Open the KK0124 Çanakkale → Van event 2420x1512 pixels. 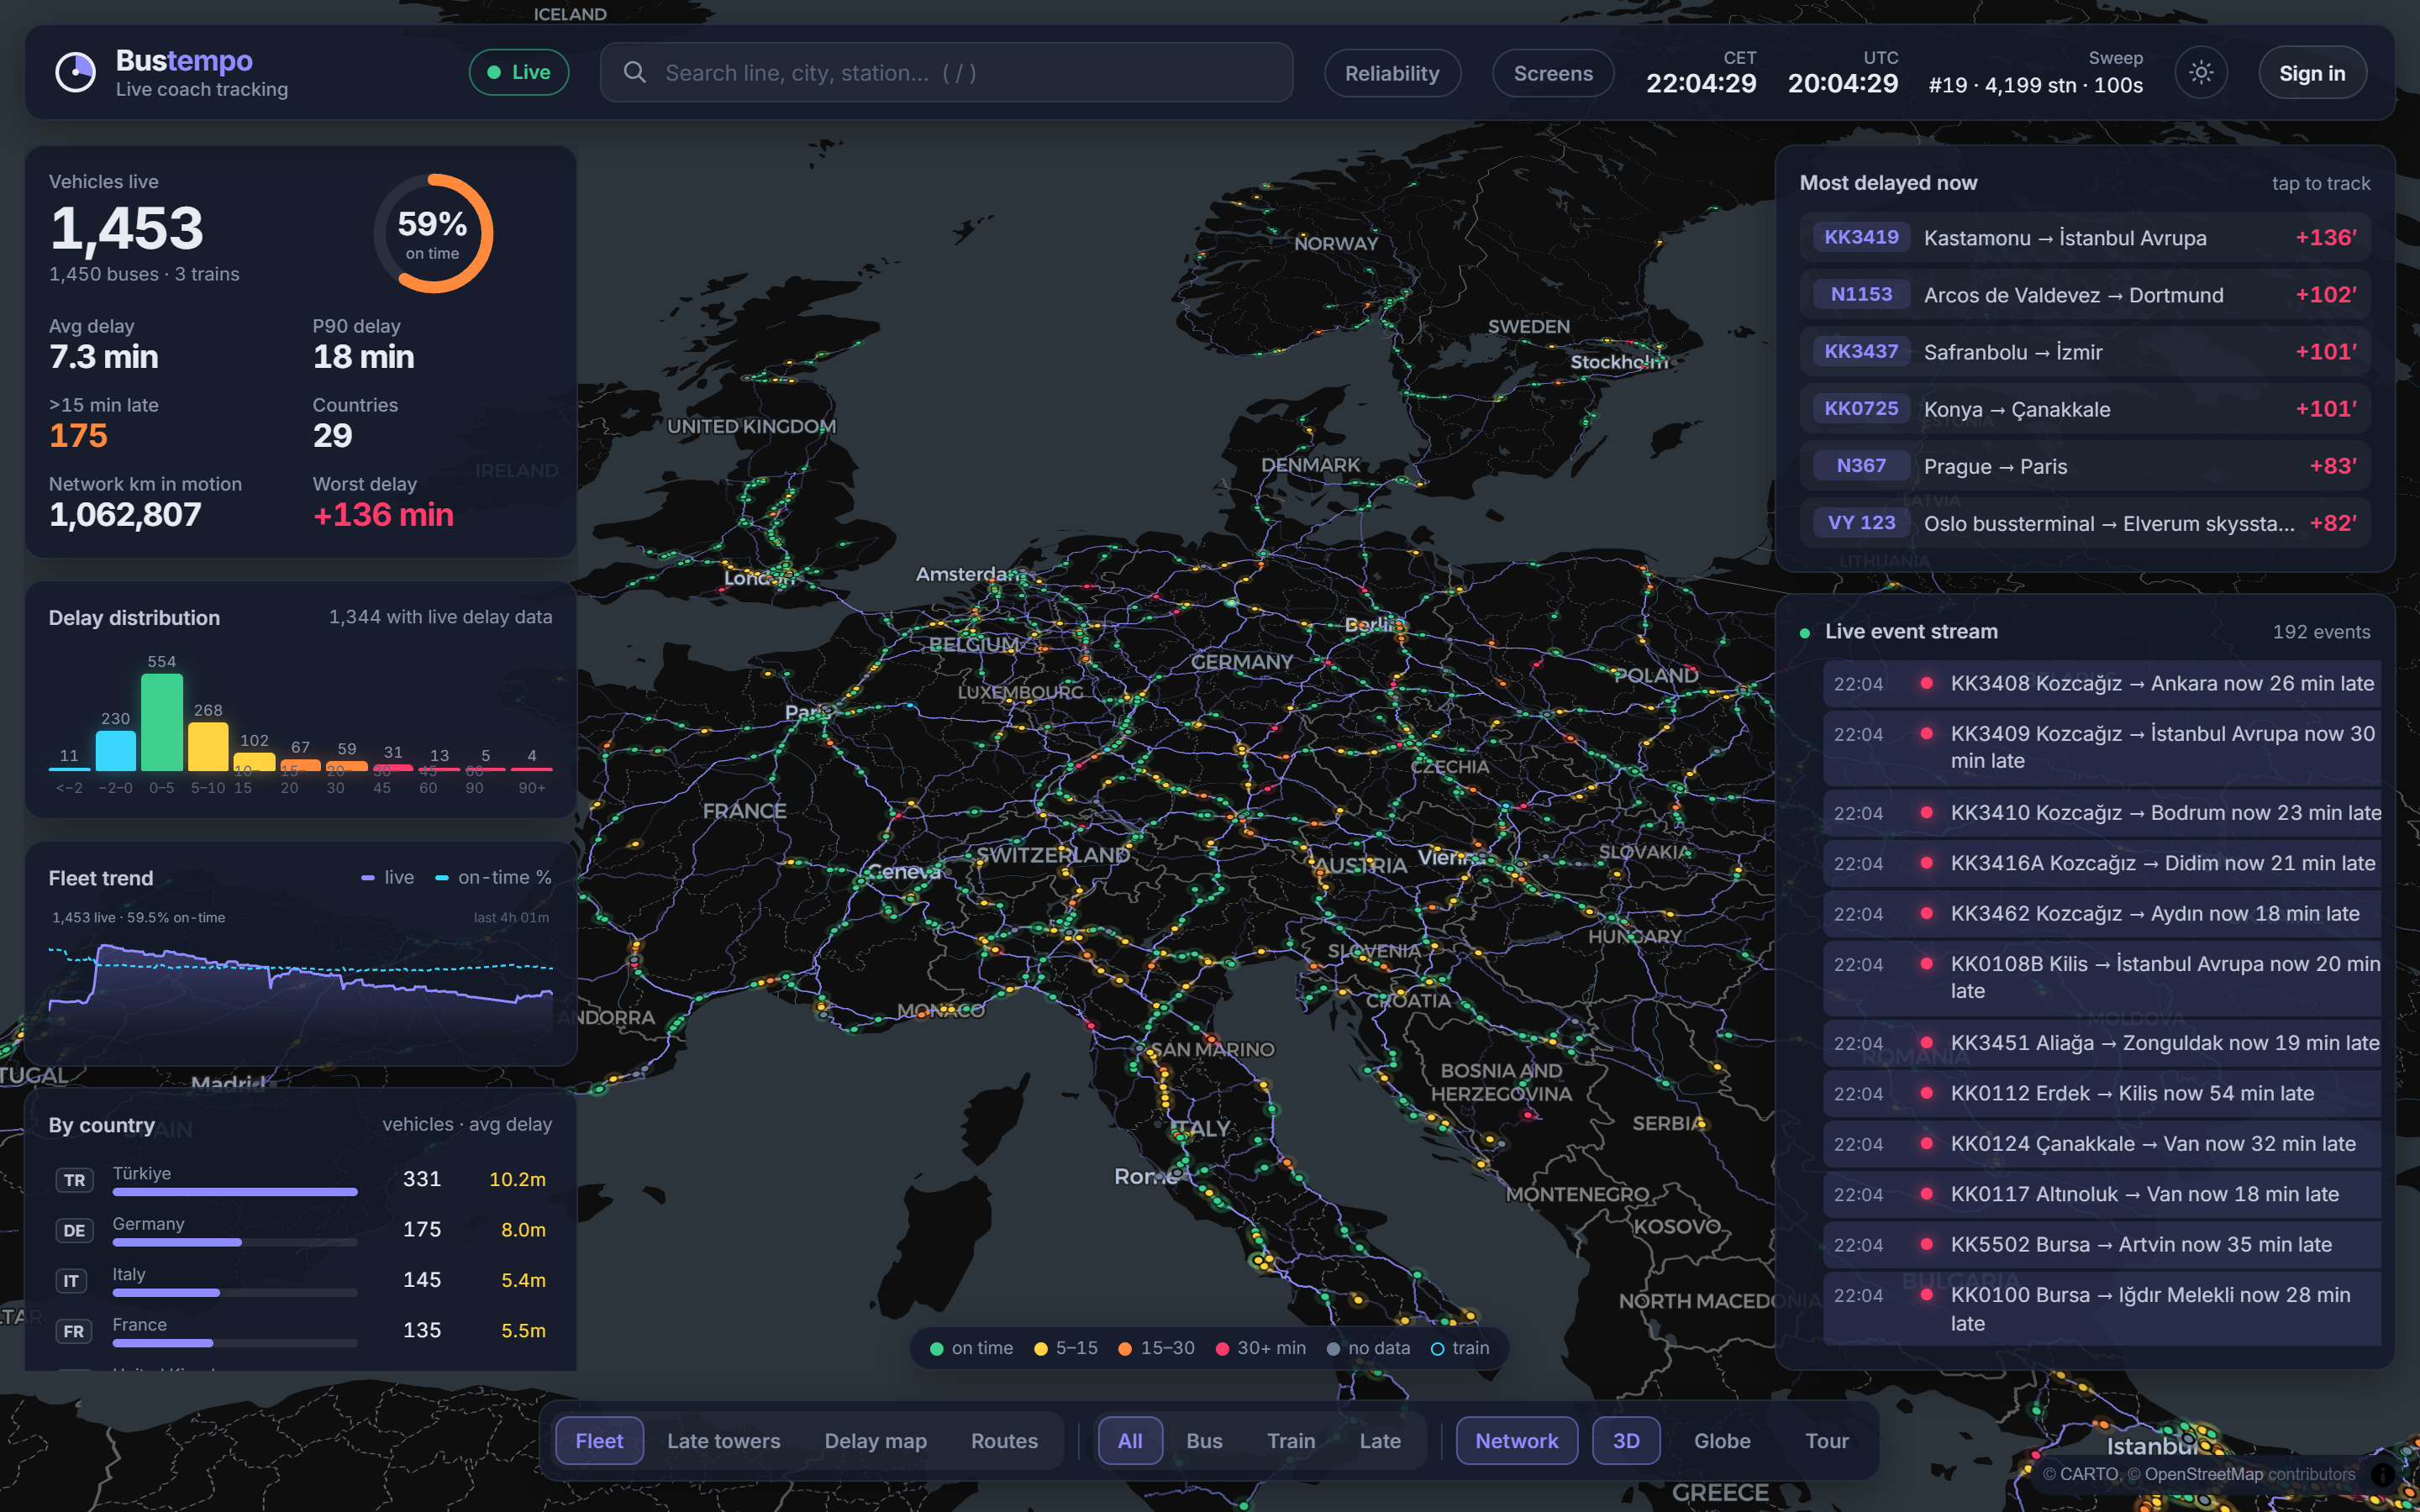coord(2102,1144)
